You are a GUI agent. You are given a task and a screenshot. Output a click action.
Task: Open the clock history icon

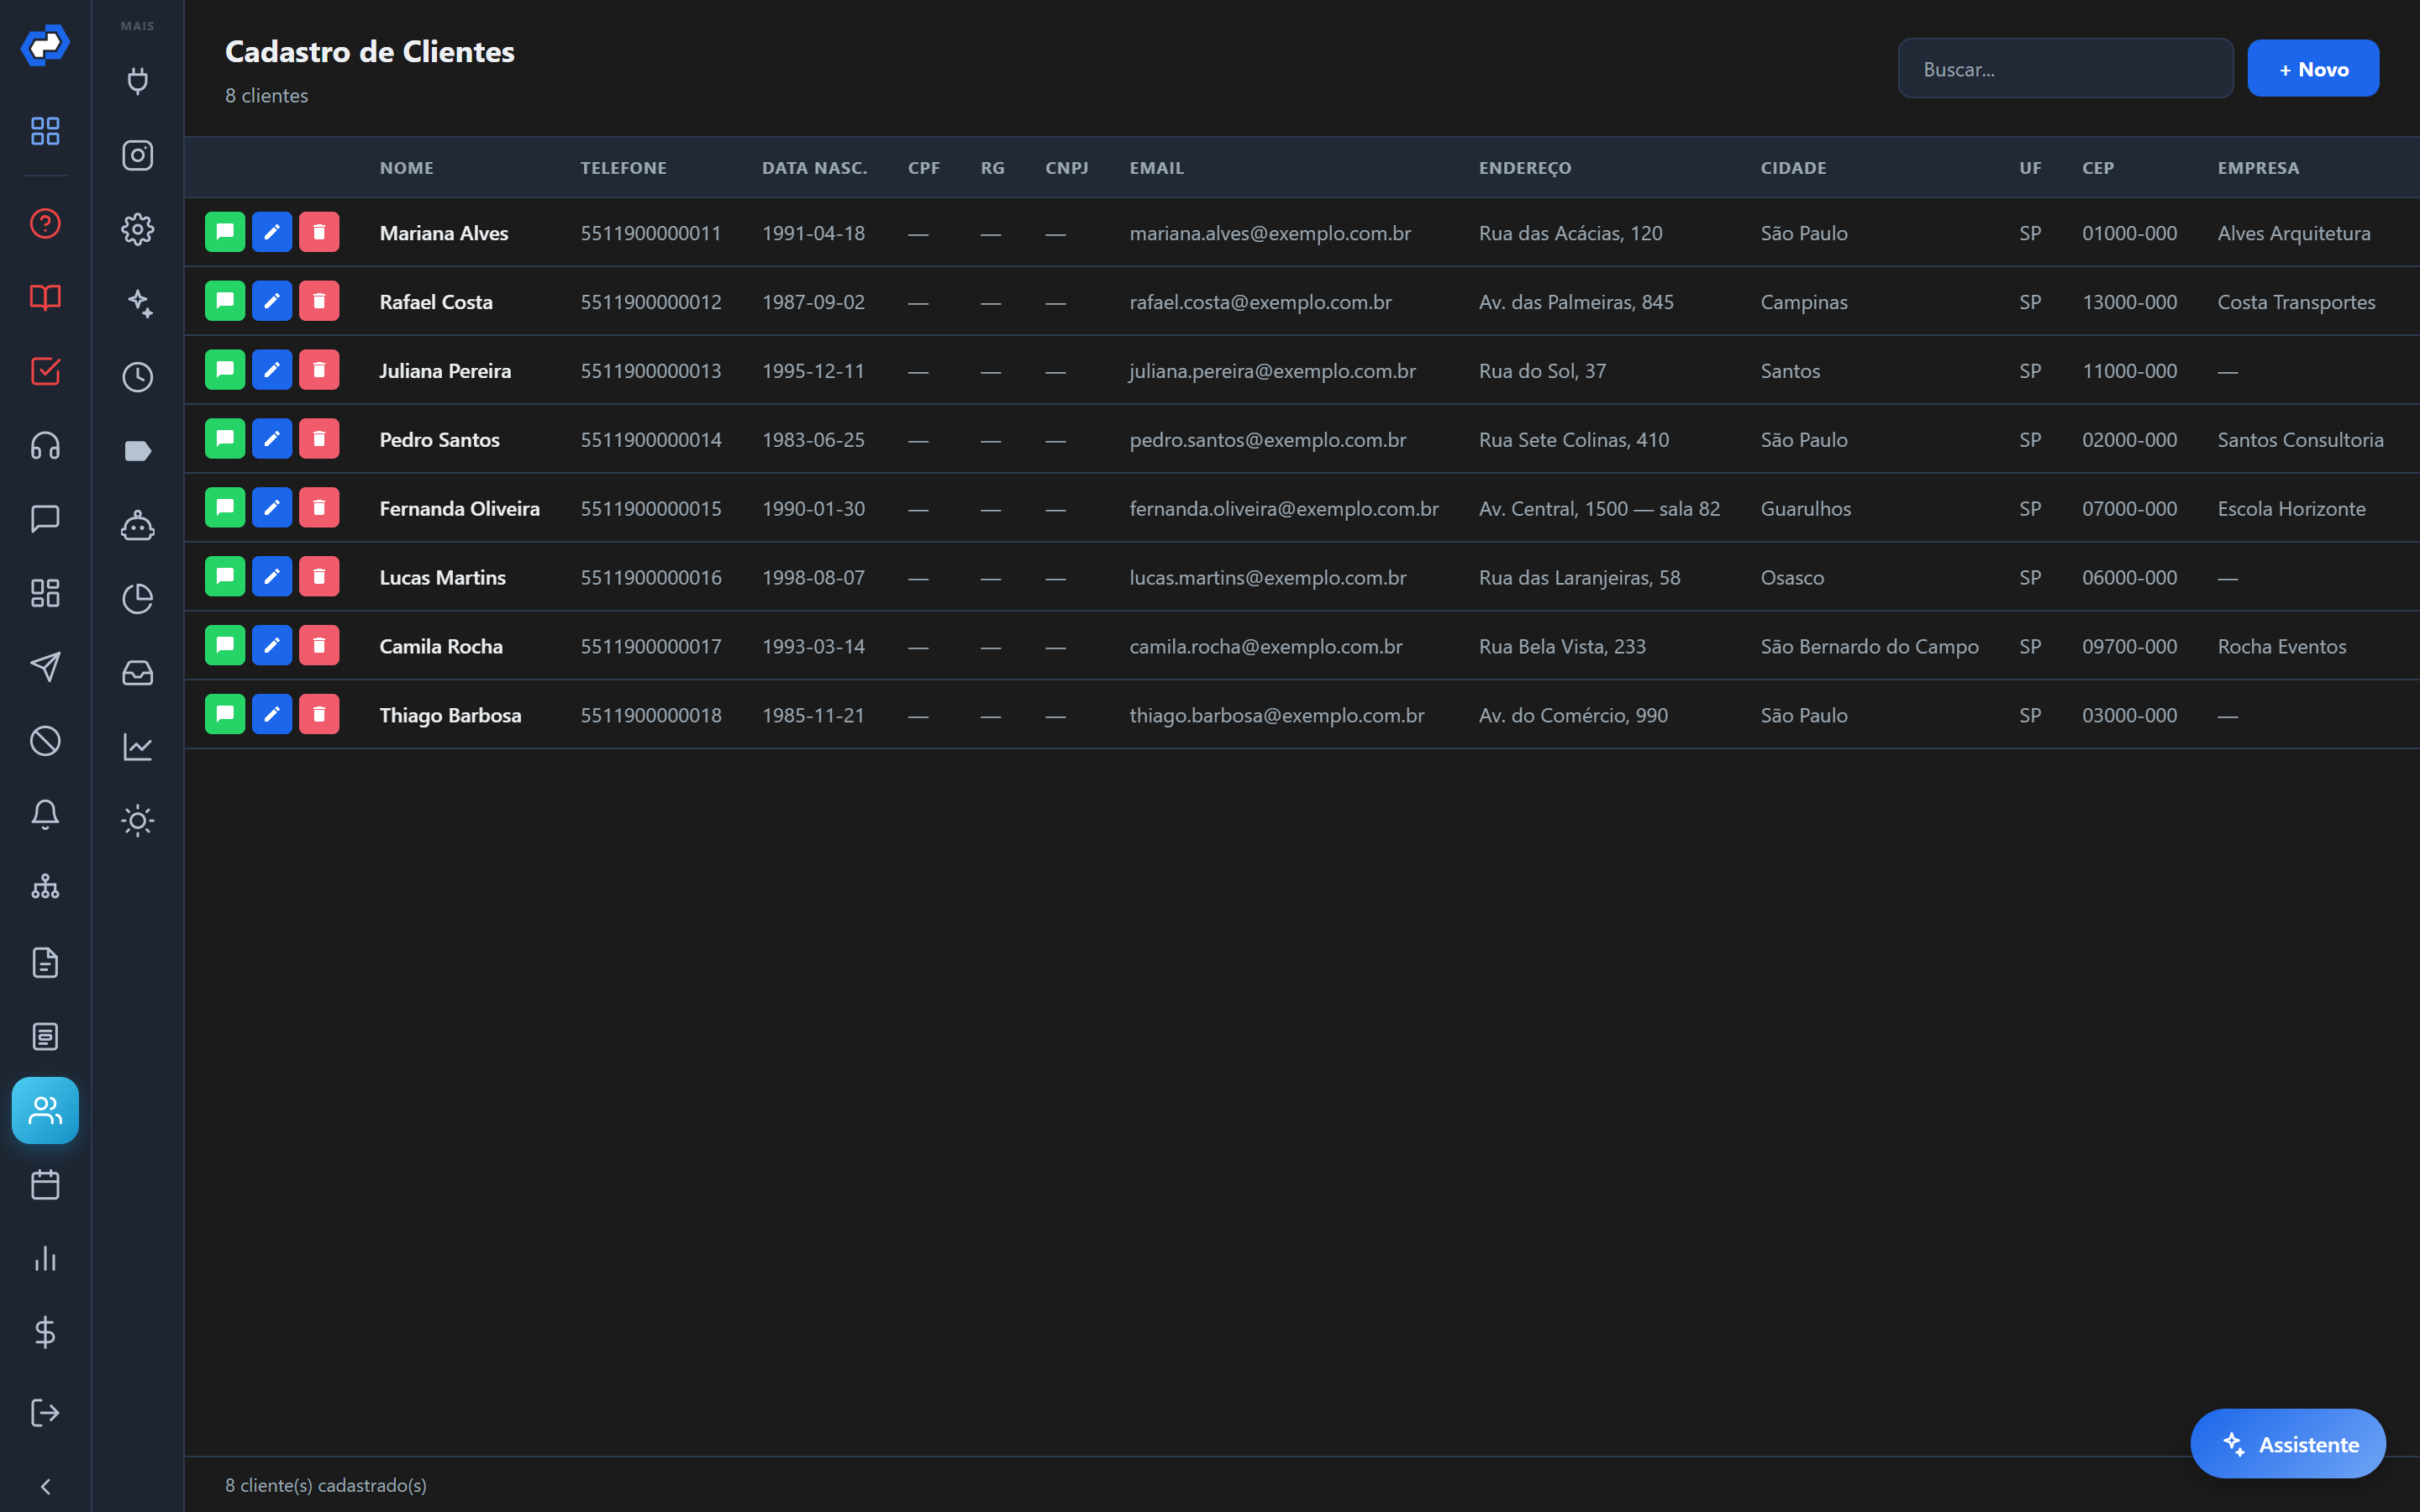click(138, 377)
